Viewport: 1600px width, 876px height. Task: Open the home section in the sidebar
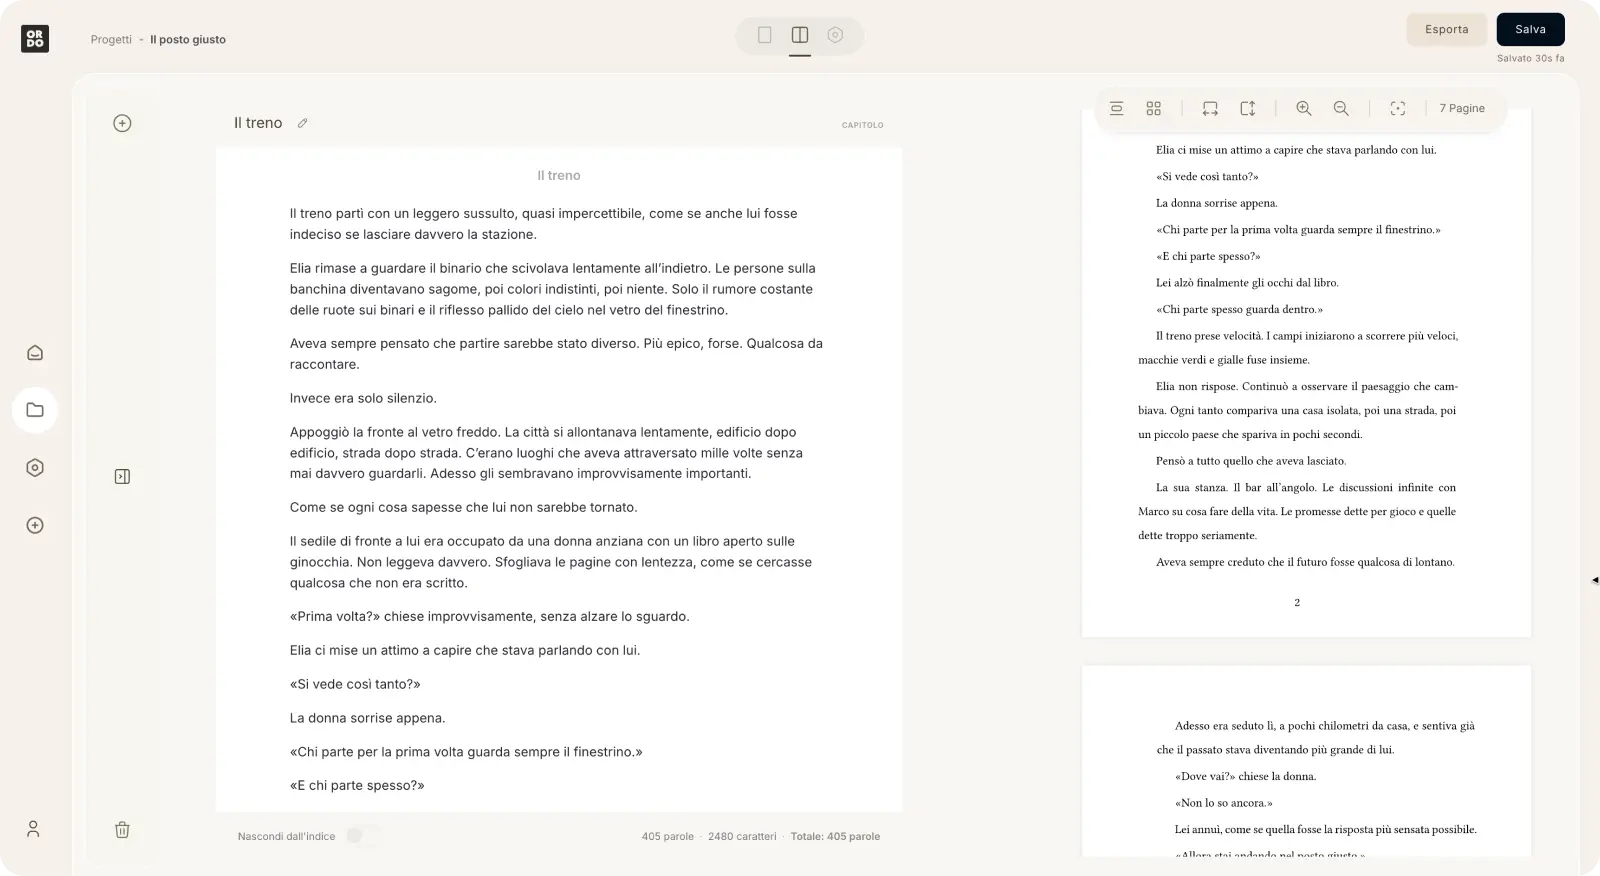click(x=35, y=352)
